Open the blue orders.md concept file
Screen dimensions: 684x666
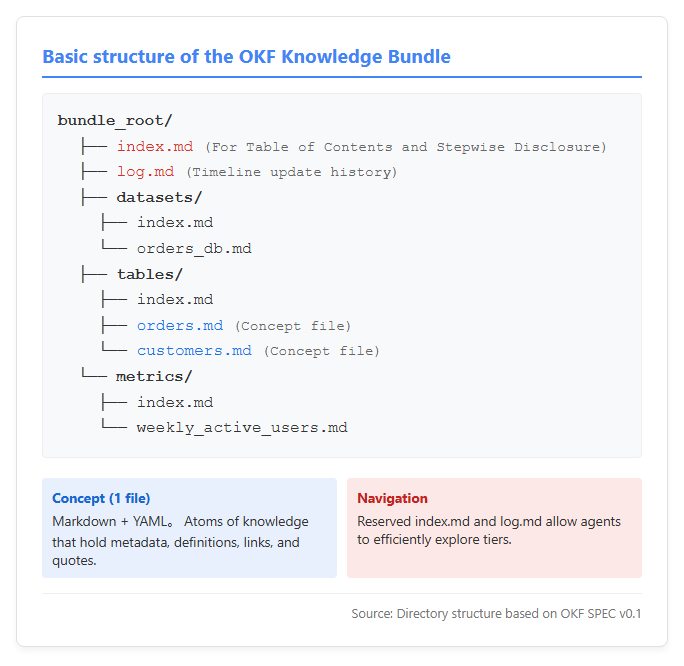point(180,325)
